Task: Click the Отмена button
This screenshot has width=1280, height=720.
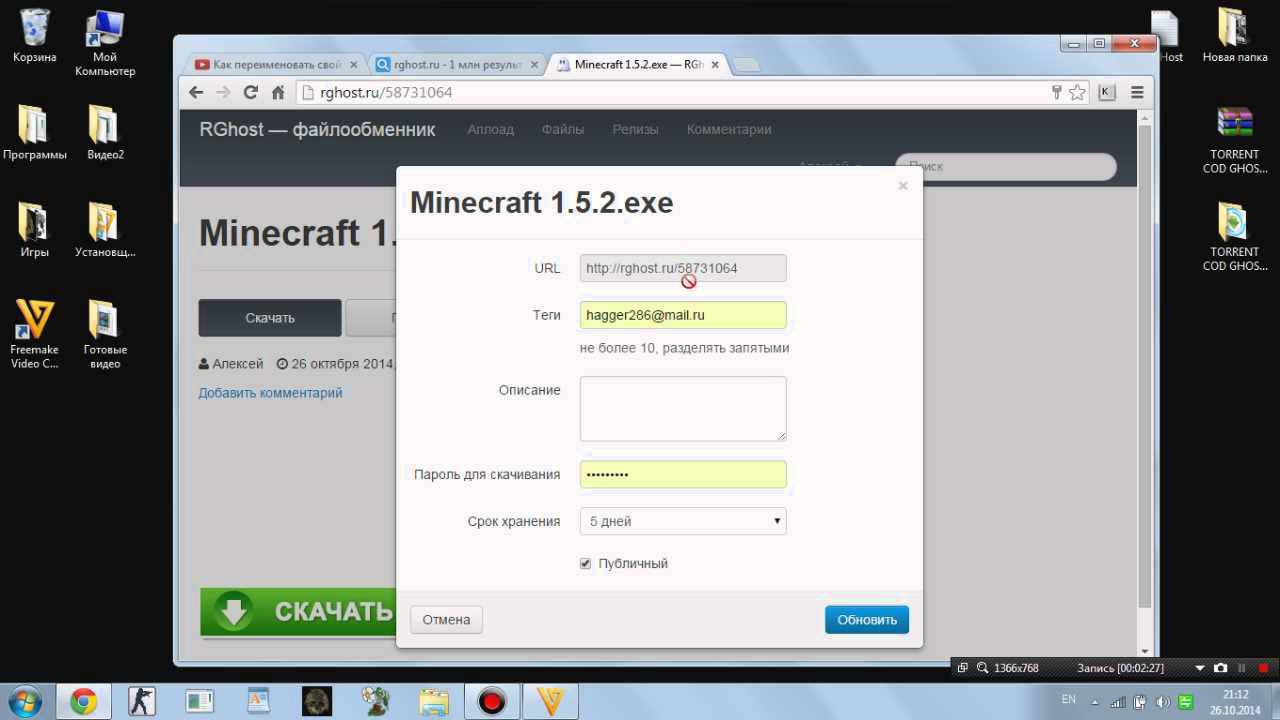Action: coord(446,619)
